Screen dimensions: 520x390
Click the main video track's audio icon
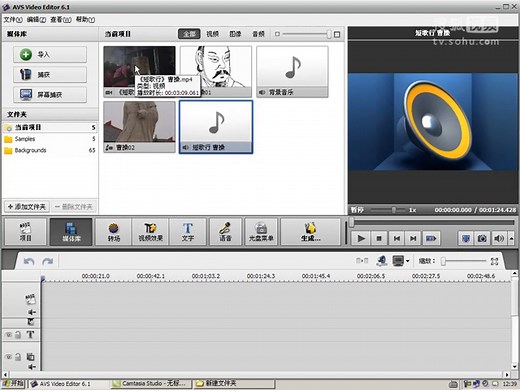click(31, 312)
